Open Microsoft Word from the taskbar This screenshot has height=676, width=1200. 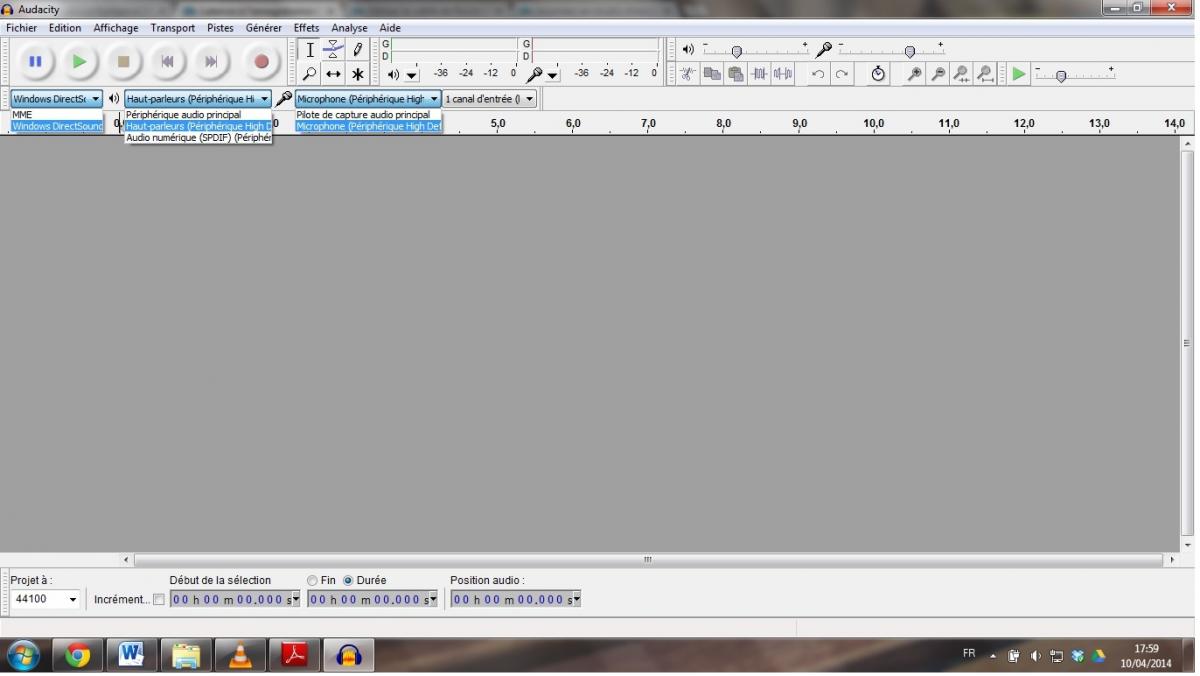pos(131,656)
